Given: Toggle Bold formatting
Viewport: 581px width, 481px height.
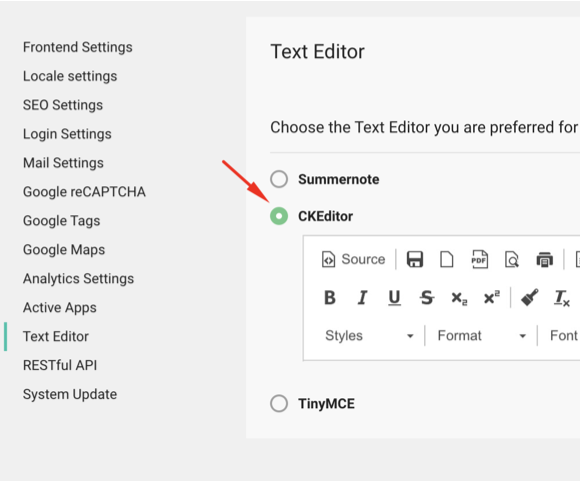Looking at the screenshot, I should [330, 298].
